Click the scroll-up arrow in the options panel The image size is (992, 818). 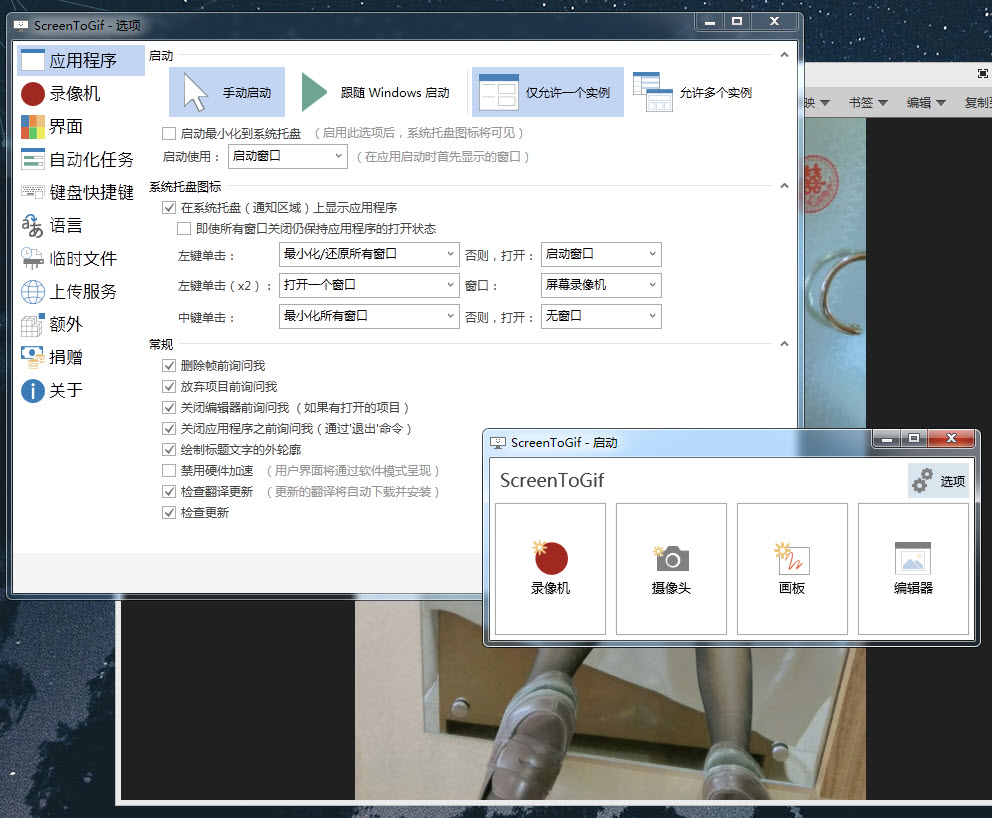coord(784,54)
